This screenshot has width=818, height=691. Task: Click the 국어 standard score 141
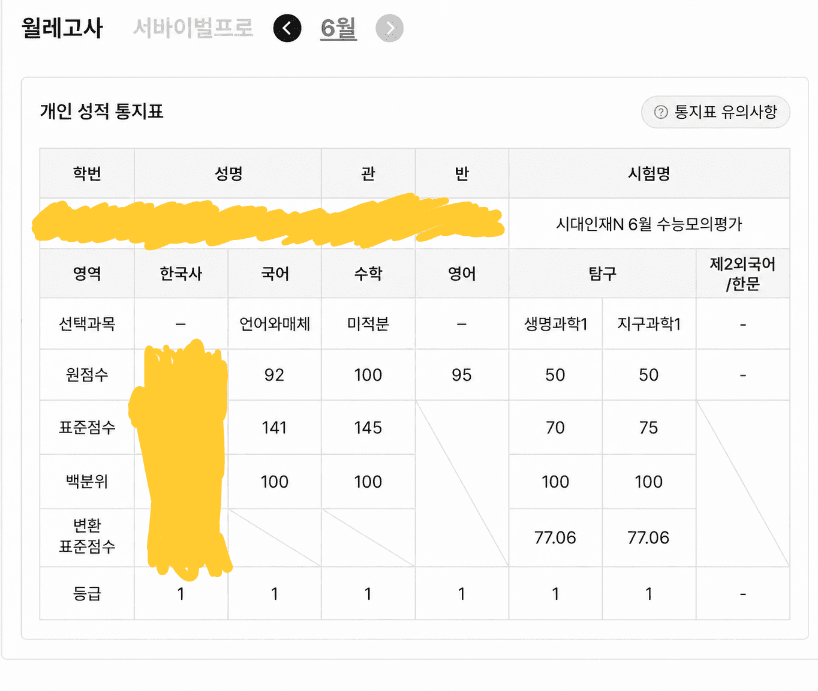coord(274,428)
